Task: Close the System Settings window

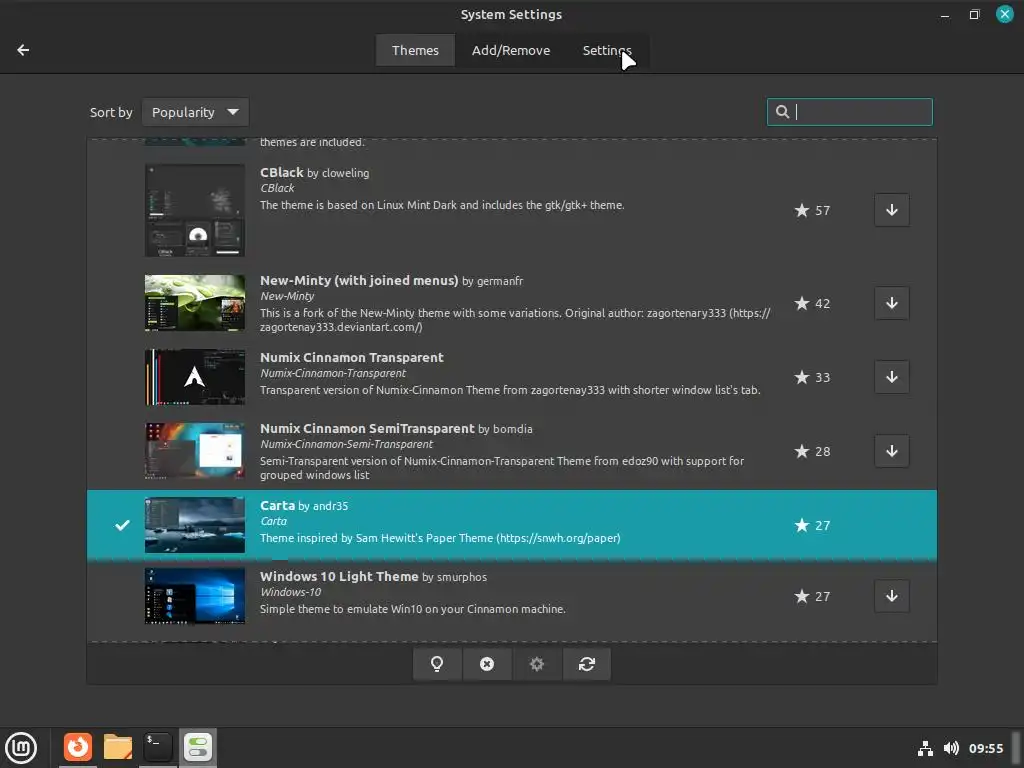Action: coord(1004,14)
